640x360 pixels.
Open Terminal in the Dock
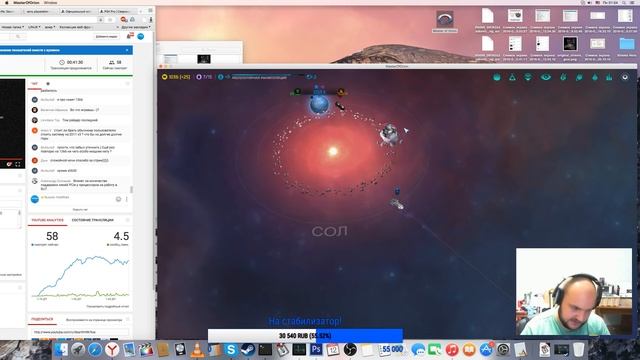pyautogui.click(x=265, y=350)
